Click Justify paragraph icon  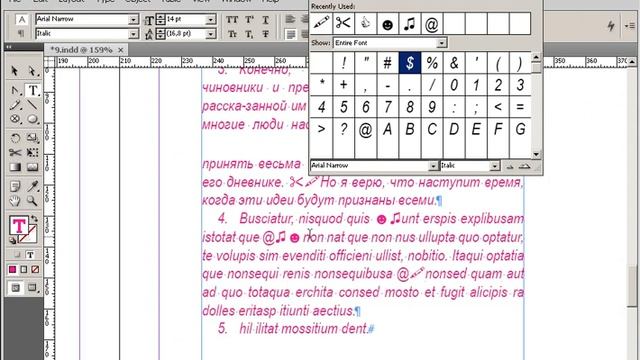290,34
